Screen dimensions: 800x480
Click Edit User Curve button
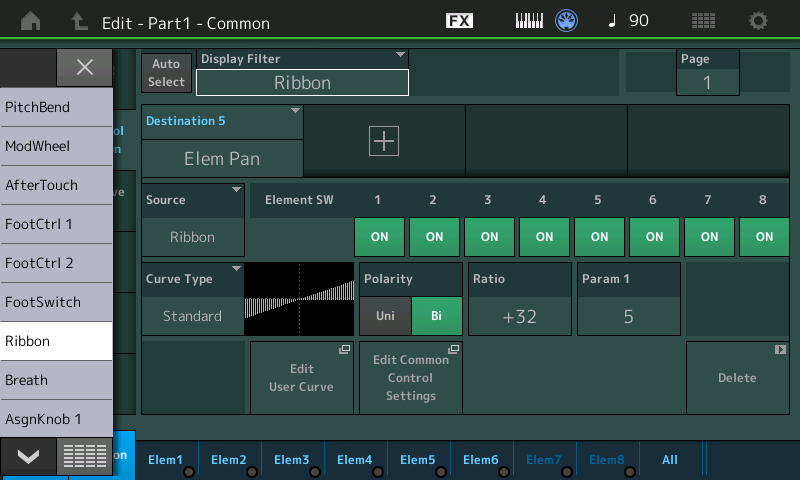click(x=301, y=377)
